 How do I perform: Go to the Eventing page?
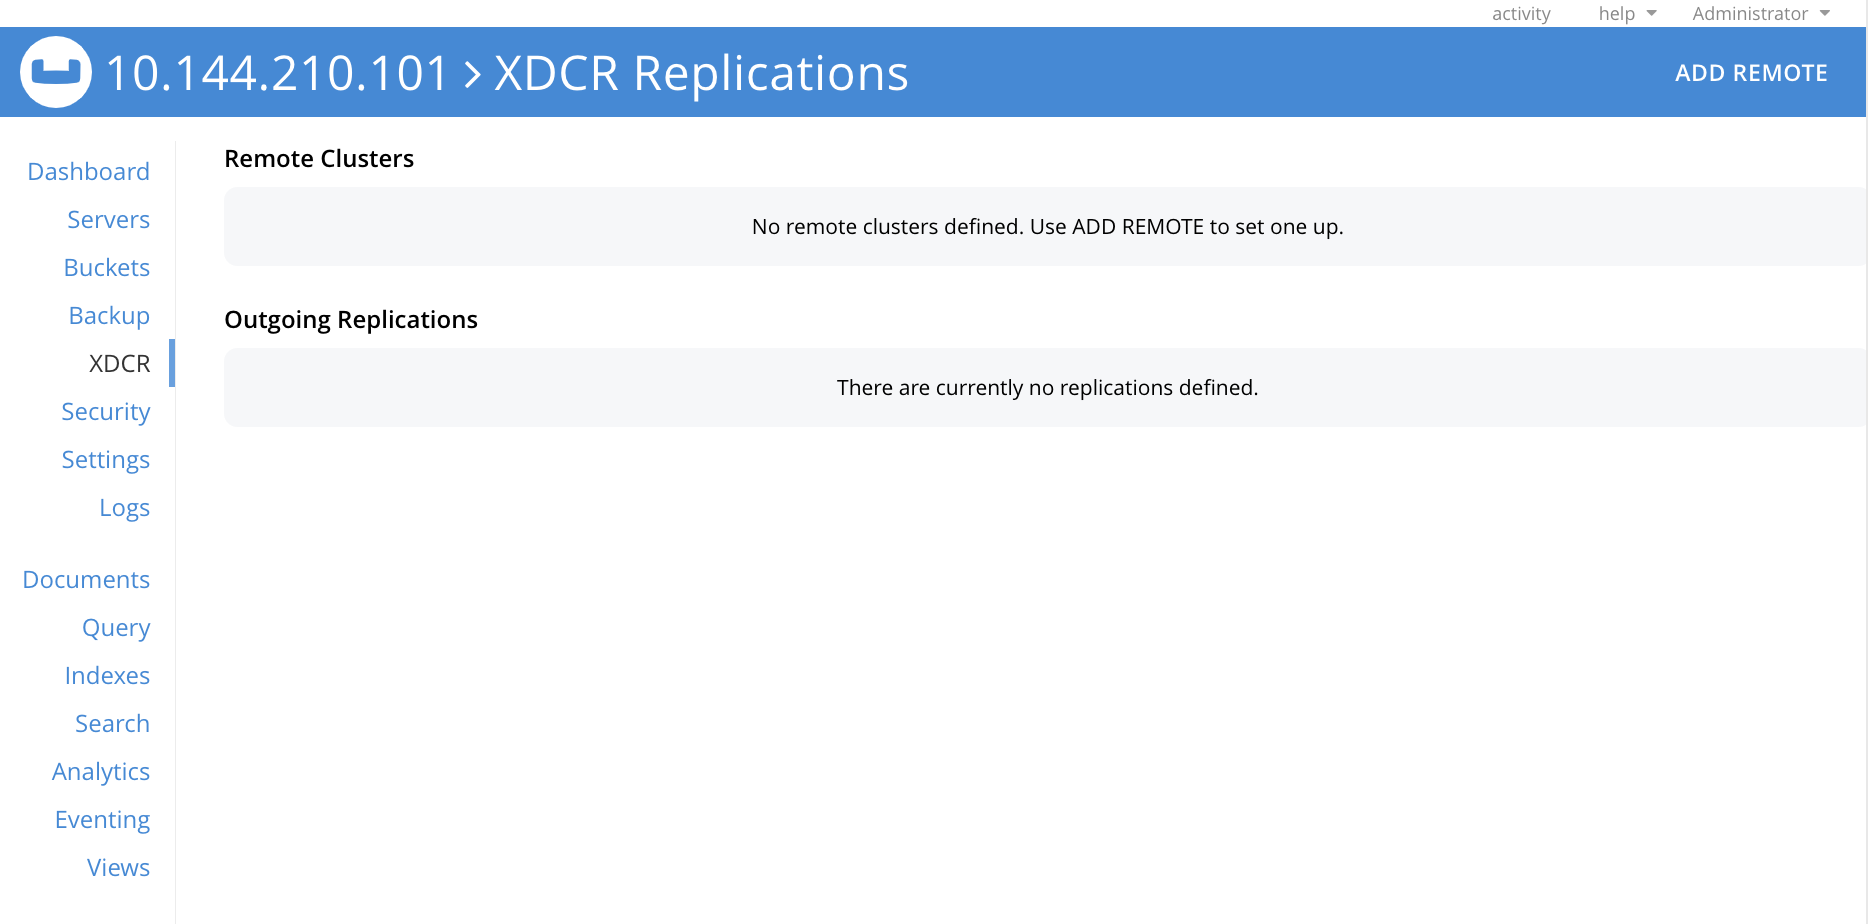[102, 819]
